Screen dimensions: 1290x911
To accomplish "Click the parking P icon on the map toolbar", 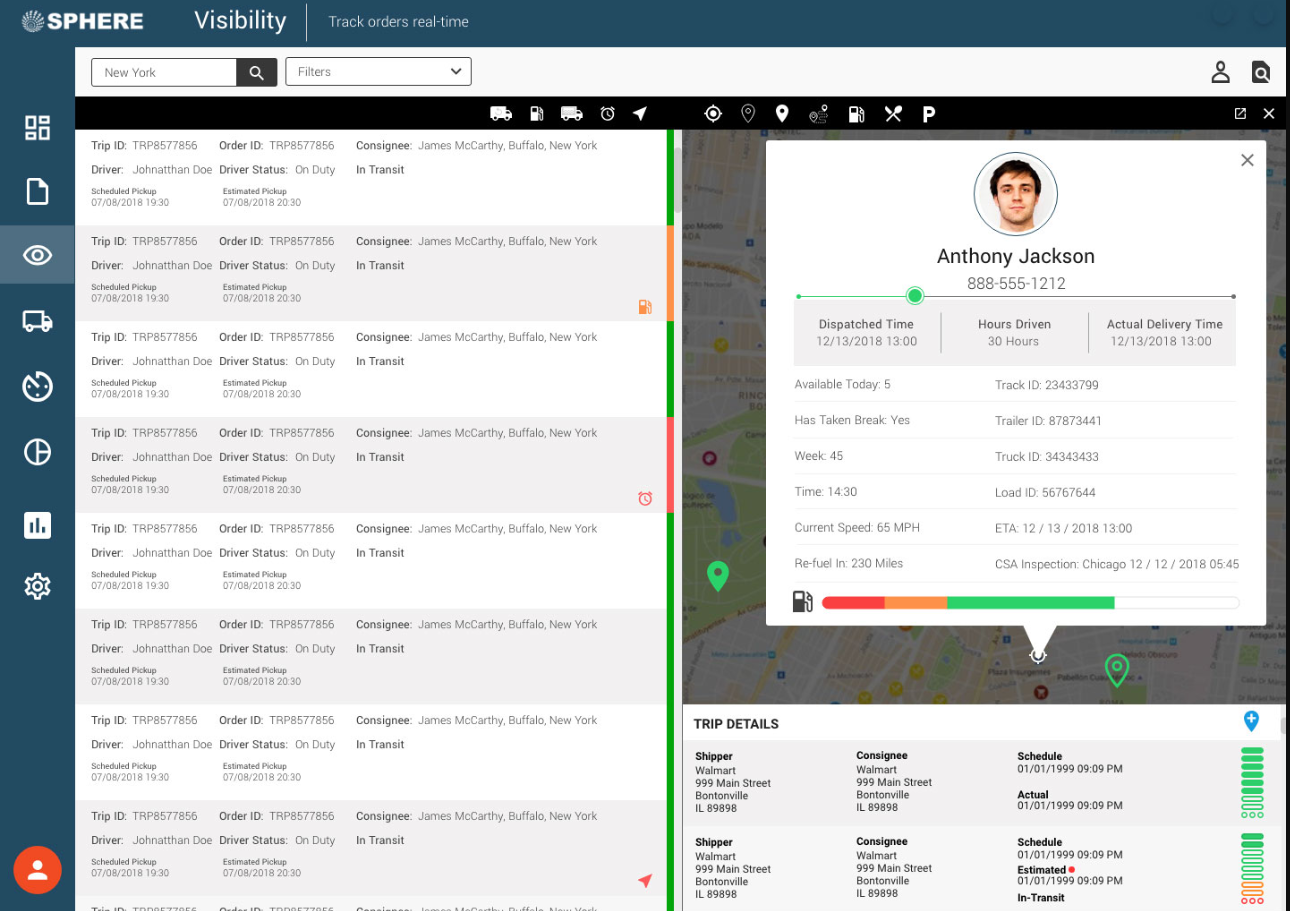I will tap(928, 113).
